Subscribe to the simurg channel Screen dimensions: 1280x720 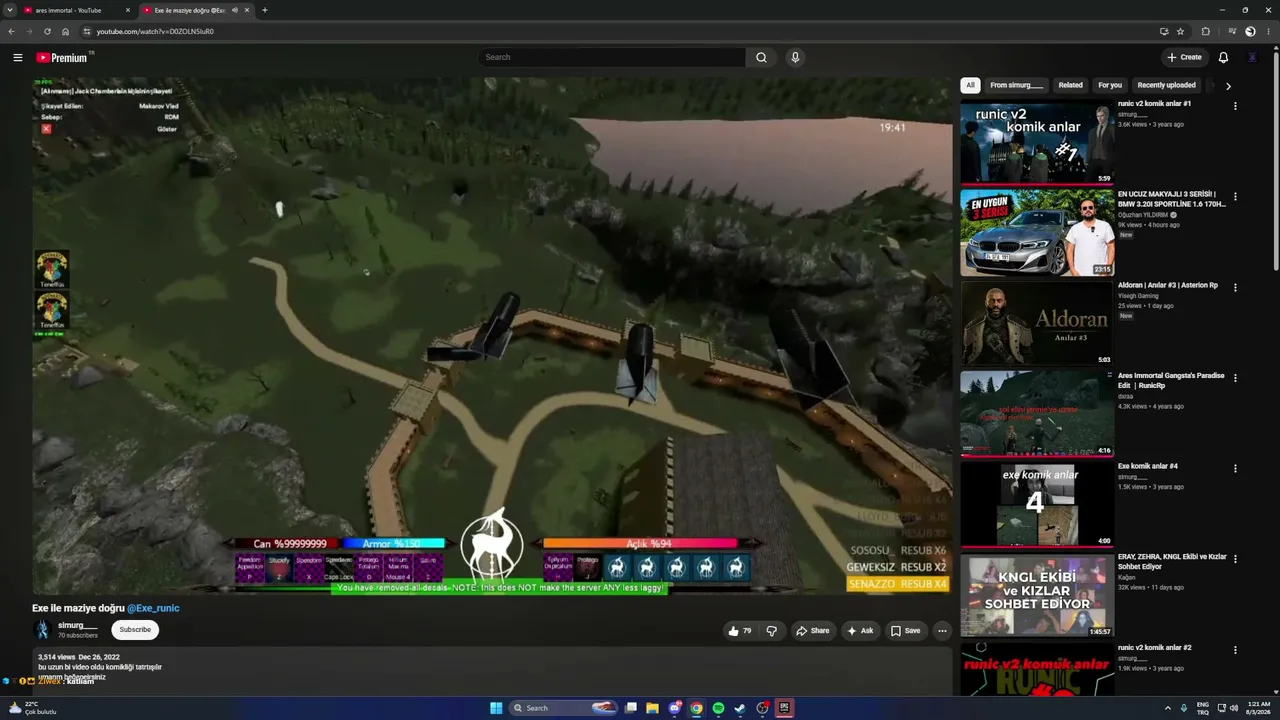(x=135, y=630)
